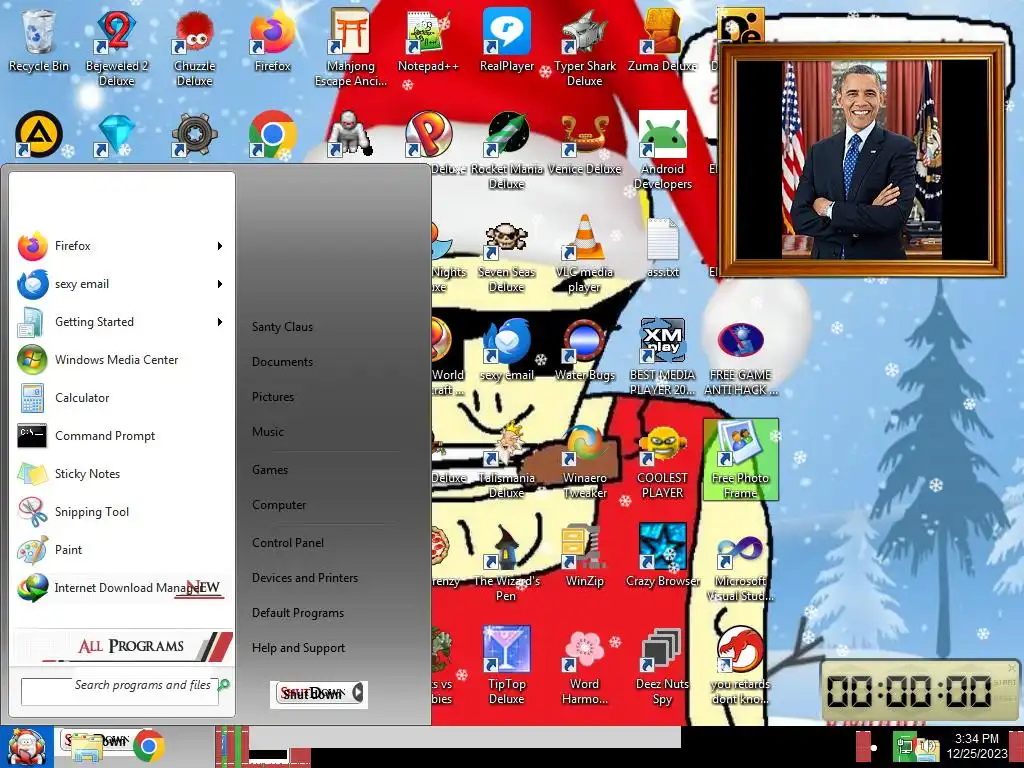Viewport: 1024px width, 768px height.
Task: Open Santy Claus user folder link
Action: coord(282,327)
